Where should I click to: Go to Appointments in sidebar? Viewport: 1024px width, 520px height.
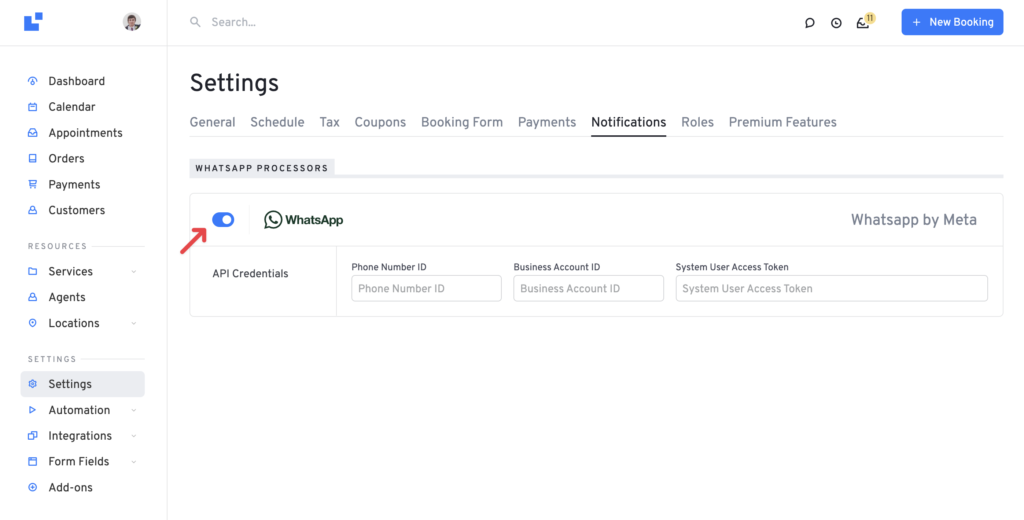tap(85, 133)
